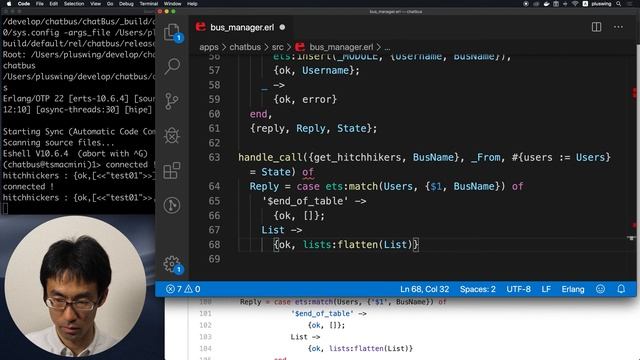This screenshot has height=360, width=640.
Task: Click line 102 '{ok, []};' in the background page
Action: pos(326,325)
